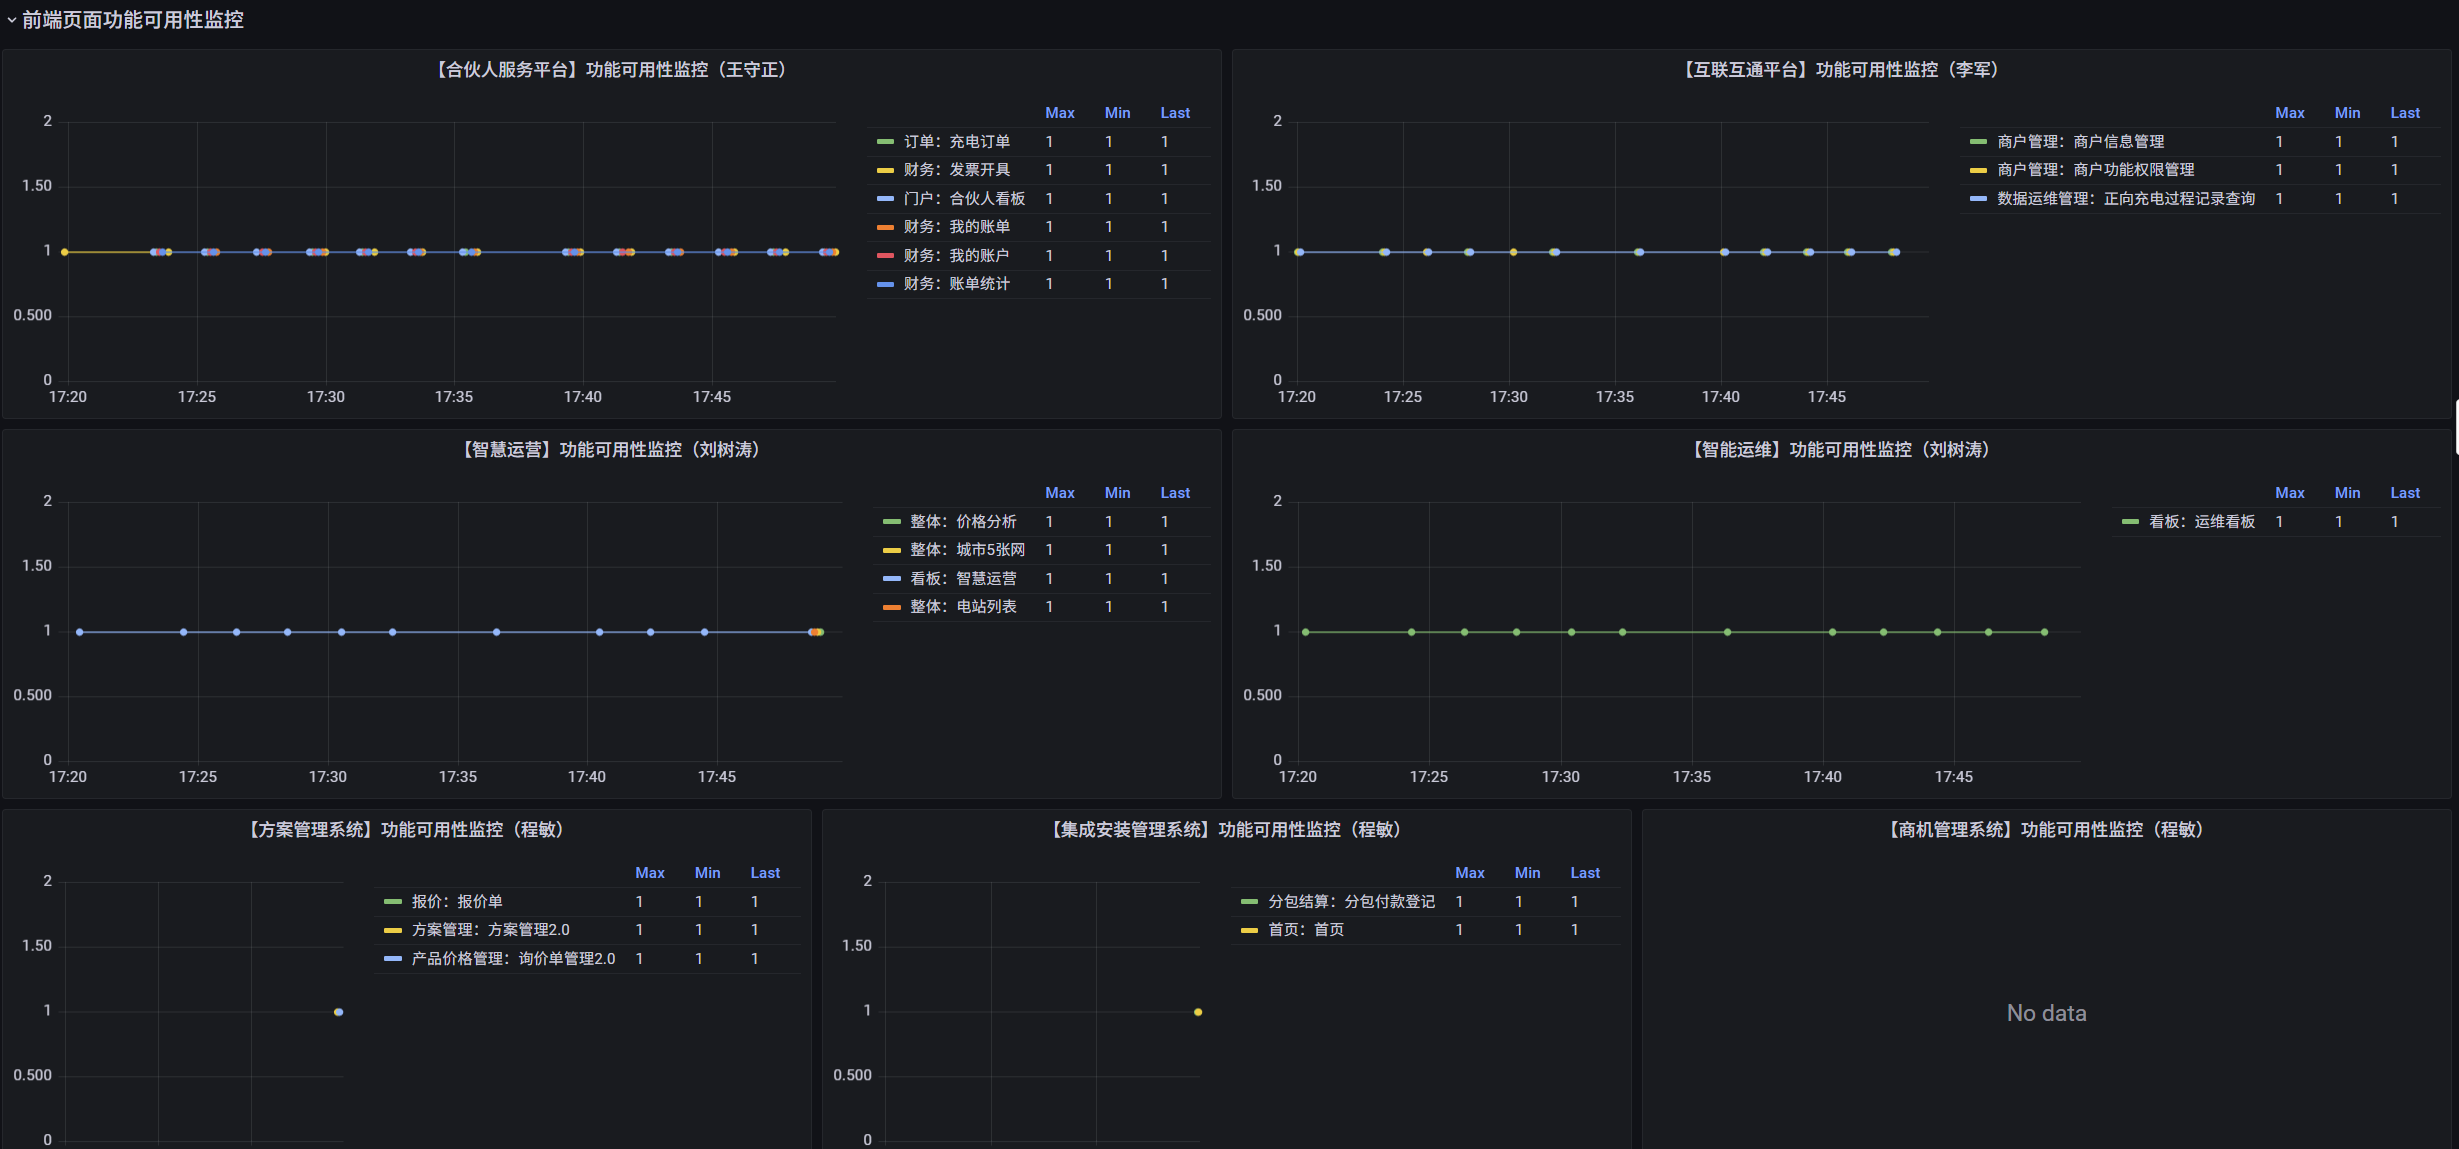
Task: Click color swatch of 门户:合伙人看板 series
Action: 885,199
